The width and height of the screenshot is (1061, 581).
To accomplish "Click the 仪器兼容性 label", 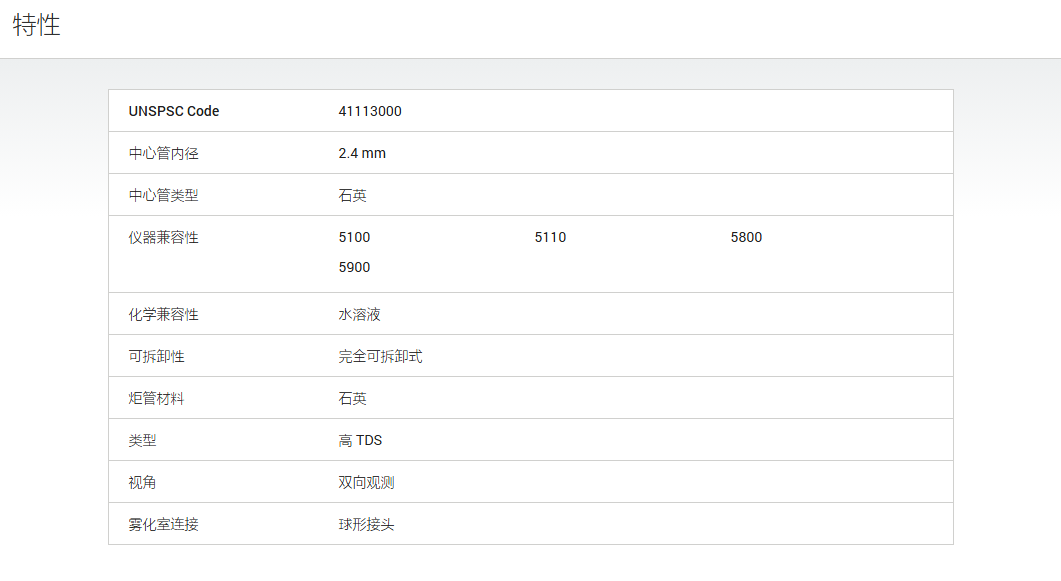I will [164, 237].
